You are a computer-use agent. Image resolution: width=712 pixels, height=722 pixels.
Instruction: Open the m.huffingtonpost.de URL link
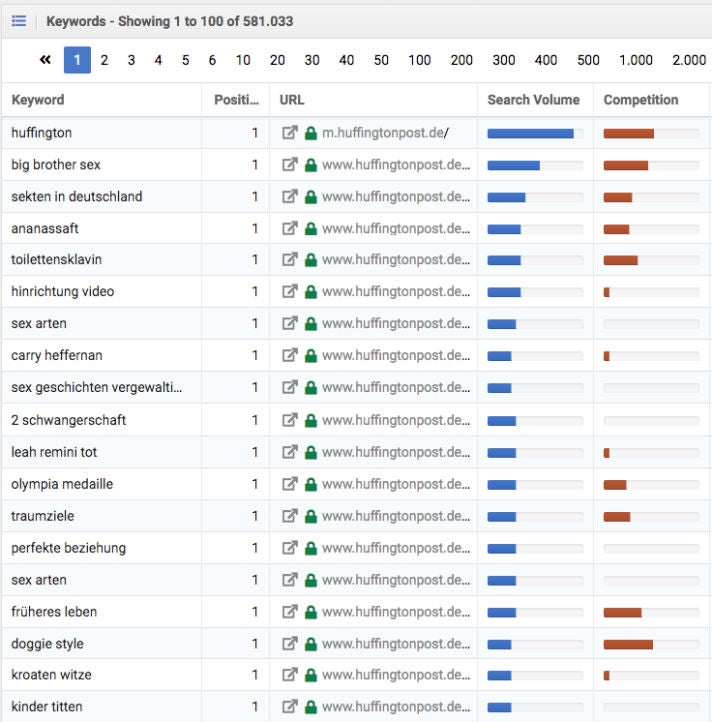coord(385,133)
